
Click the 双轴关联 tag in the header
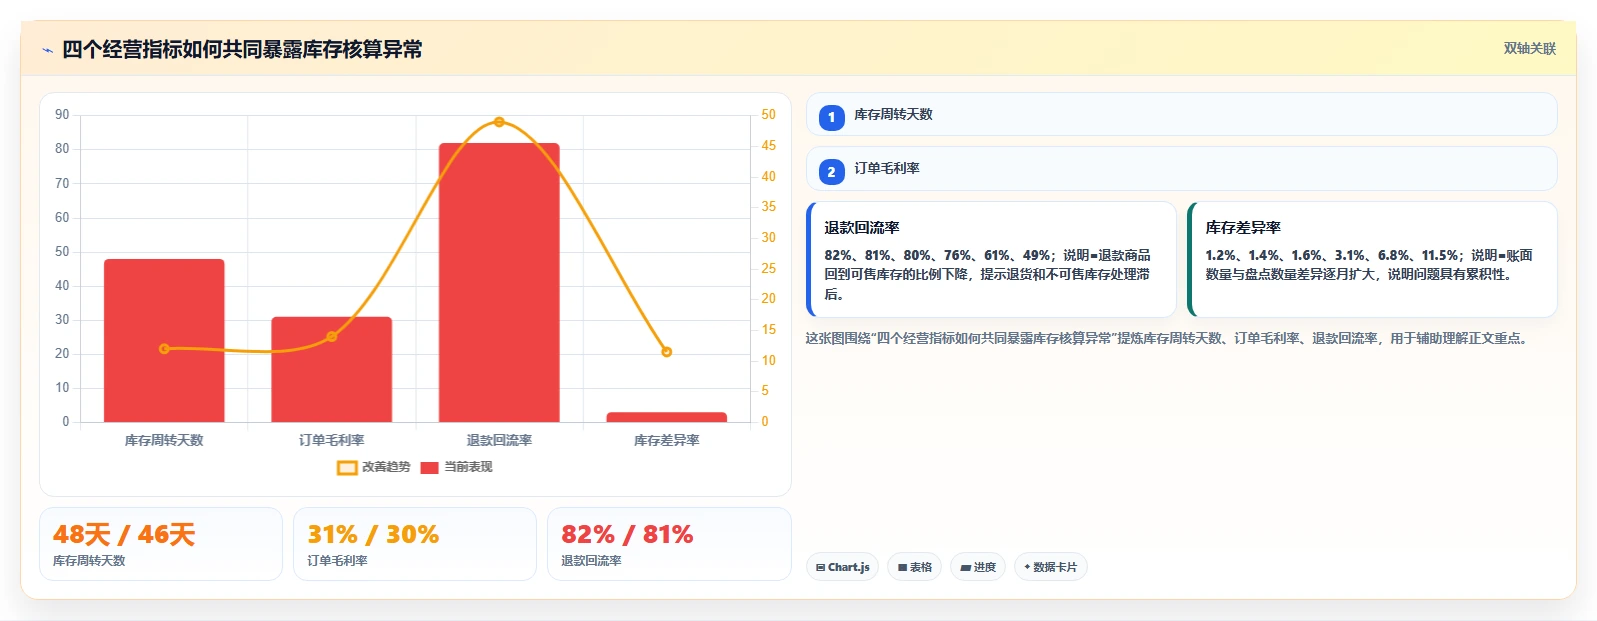click(1529, 48)
